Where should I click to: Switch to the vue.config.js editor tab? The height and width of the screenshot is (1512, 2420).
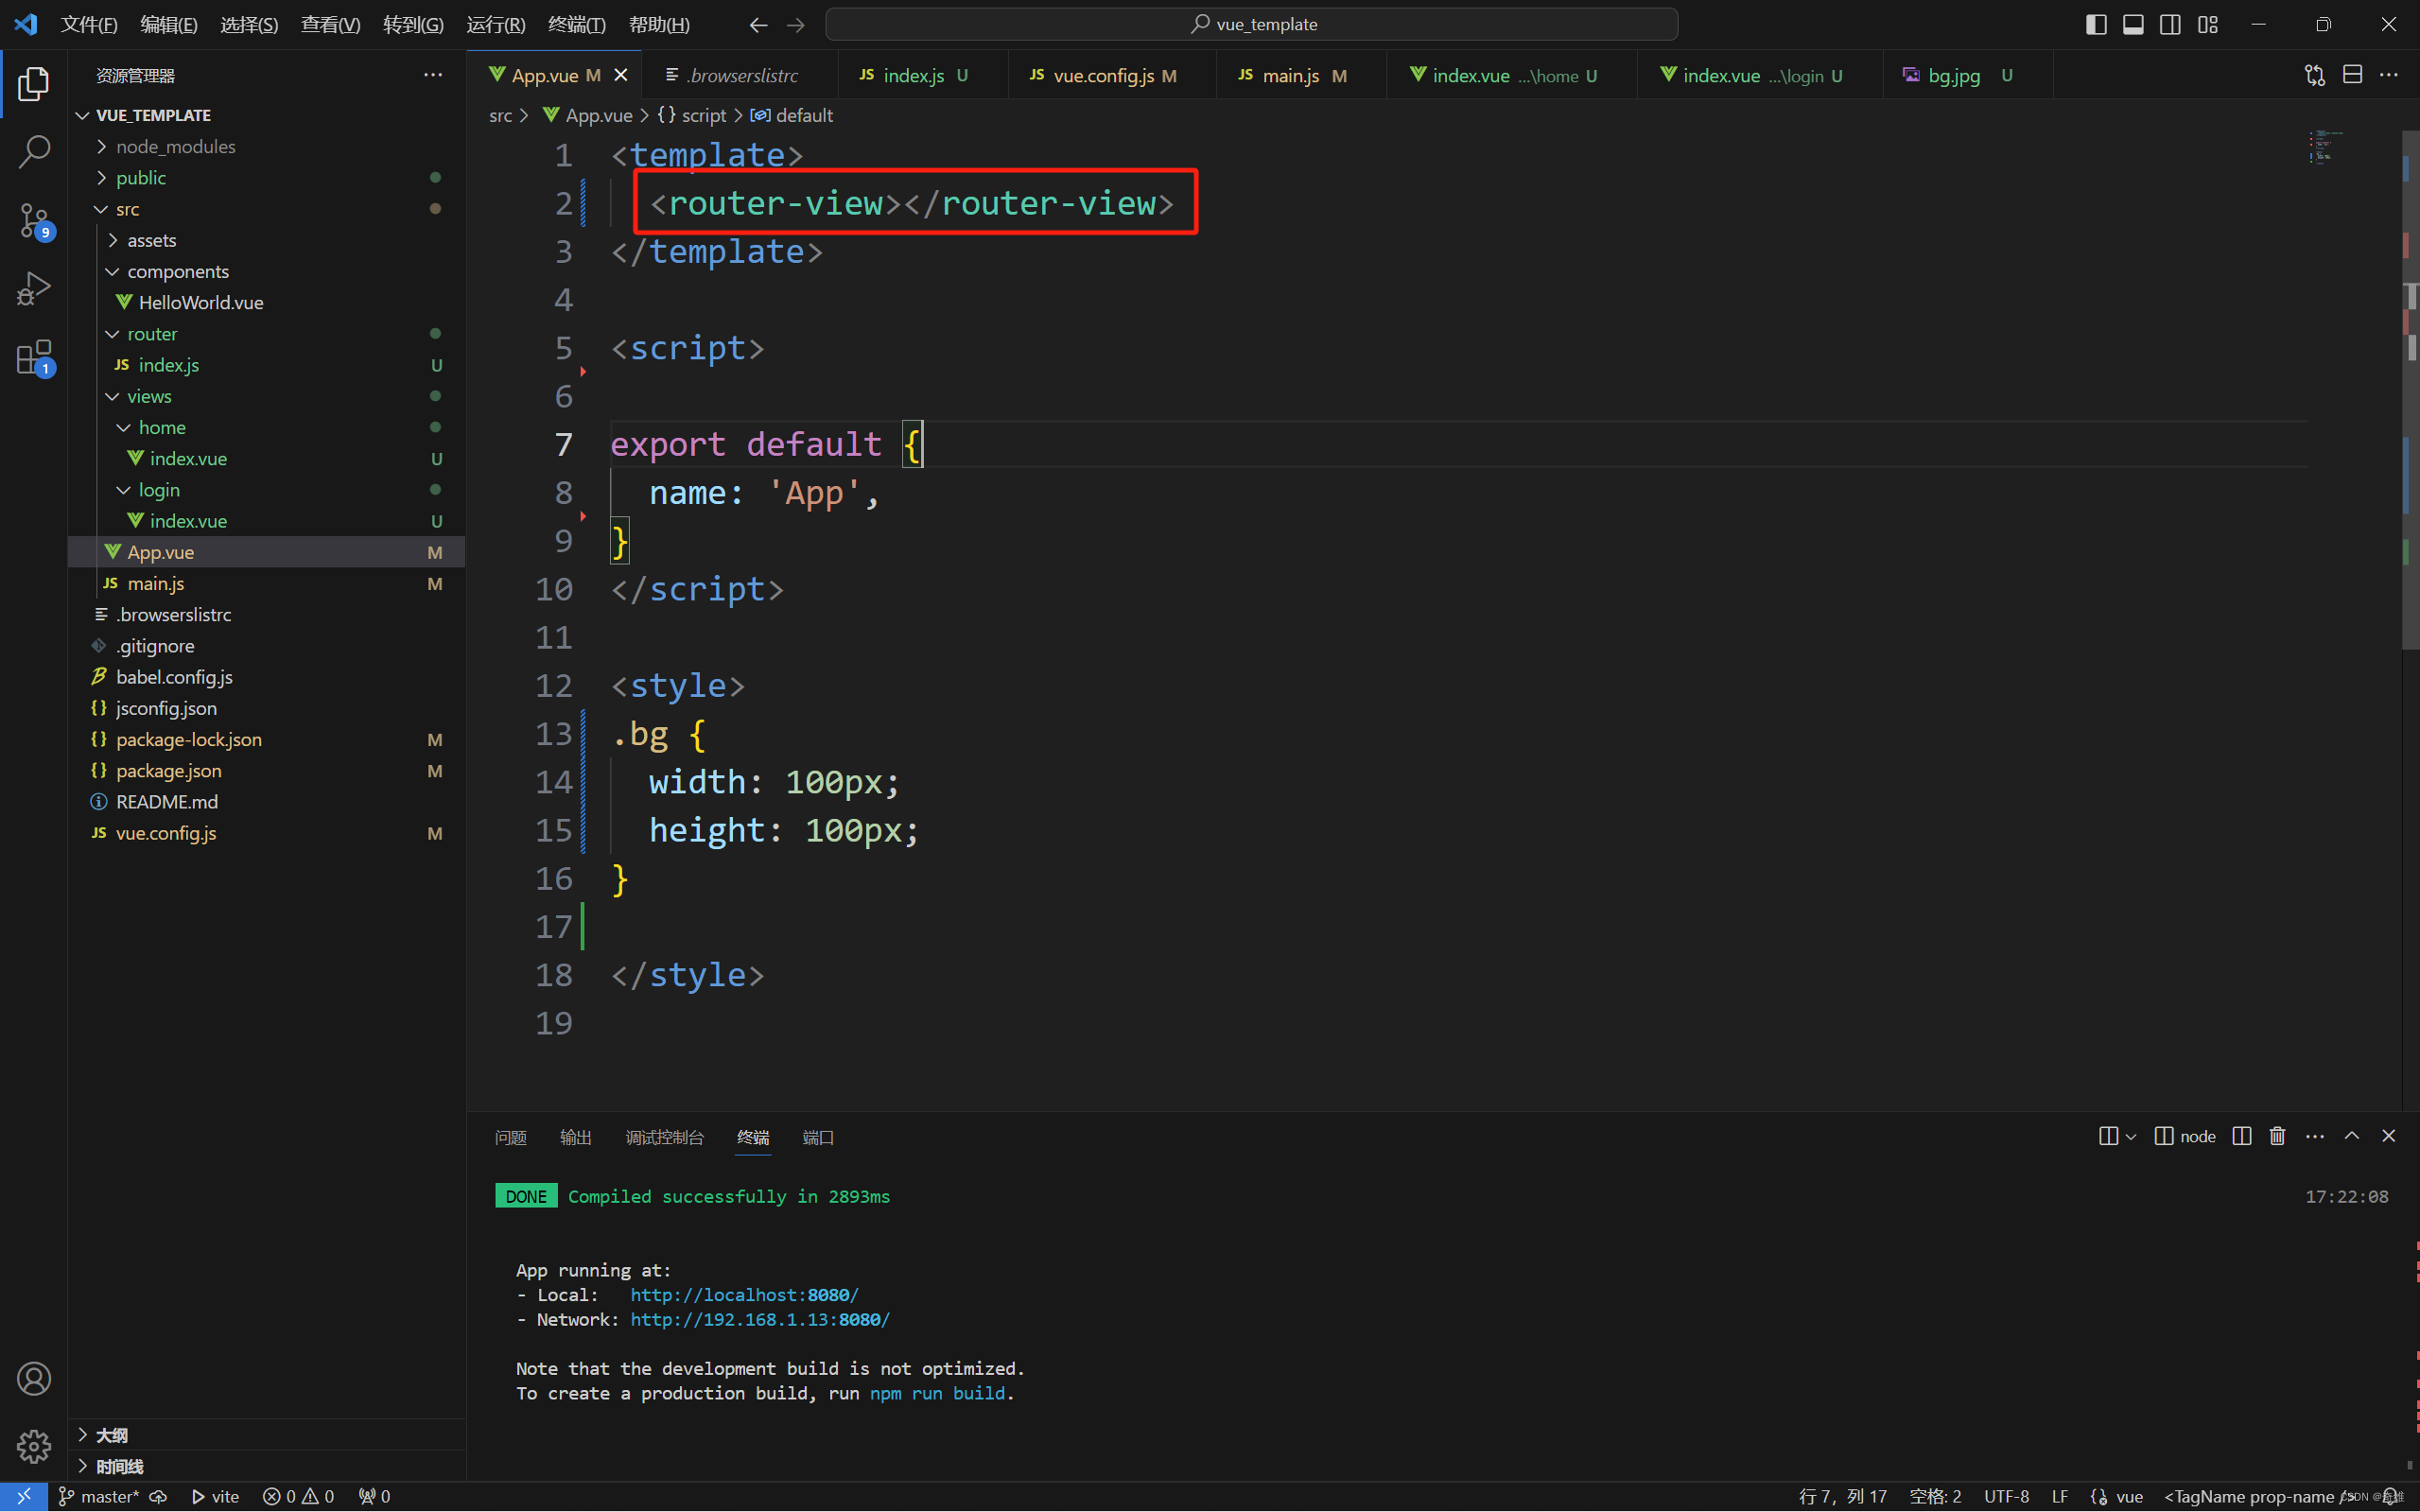pos(1110,75)
